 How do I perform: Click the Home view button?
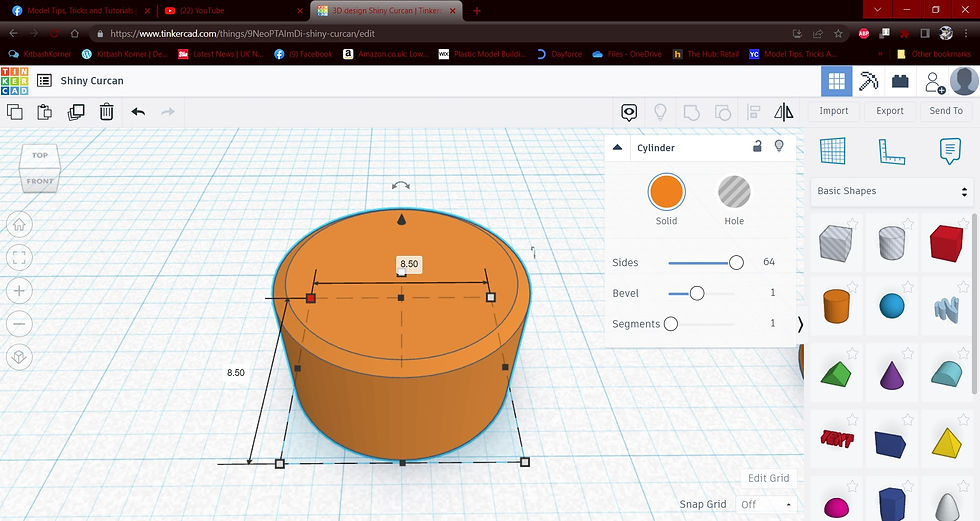pos(19,224)
